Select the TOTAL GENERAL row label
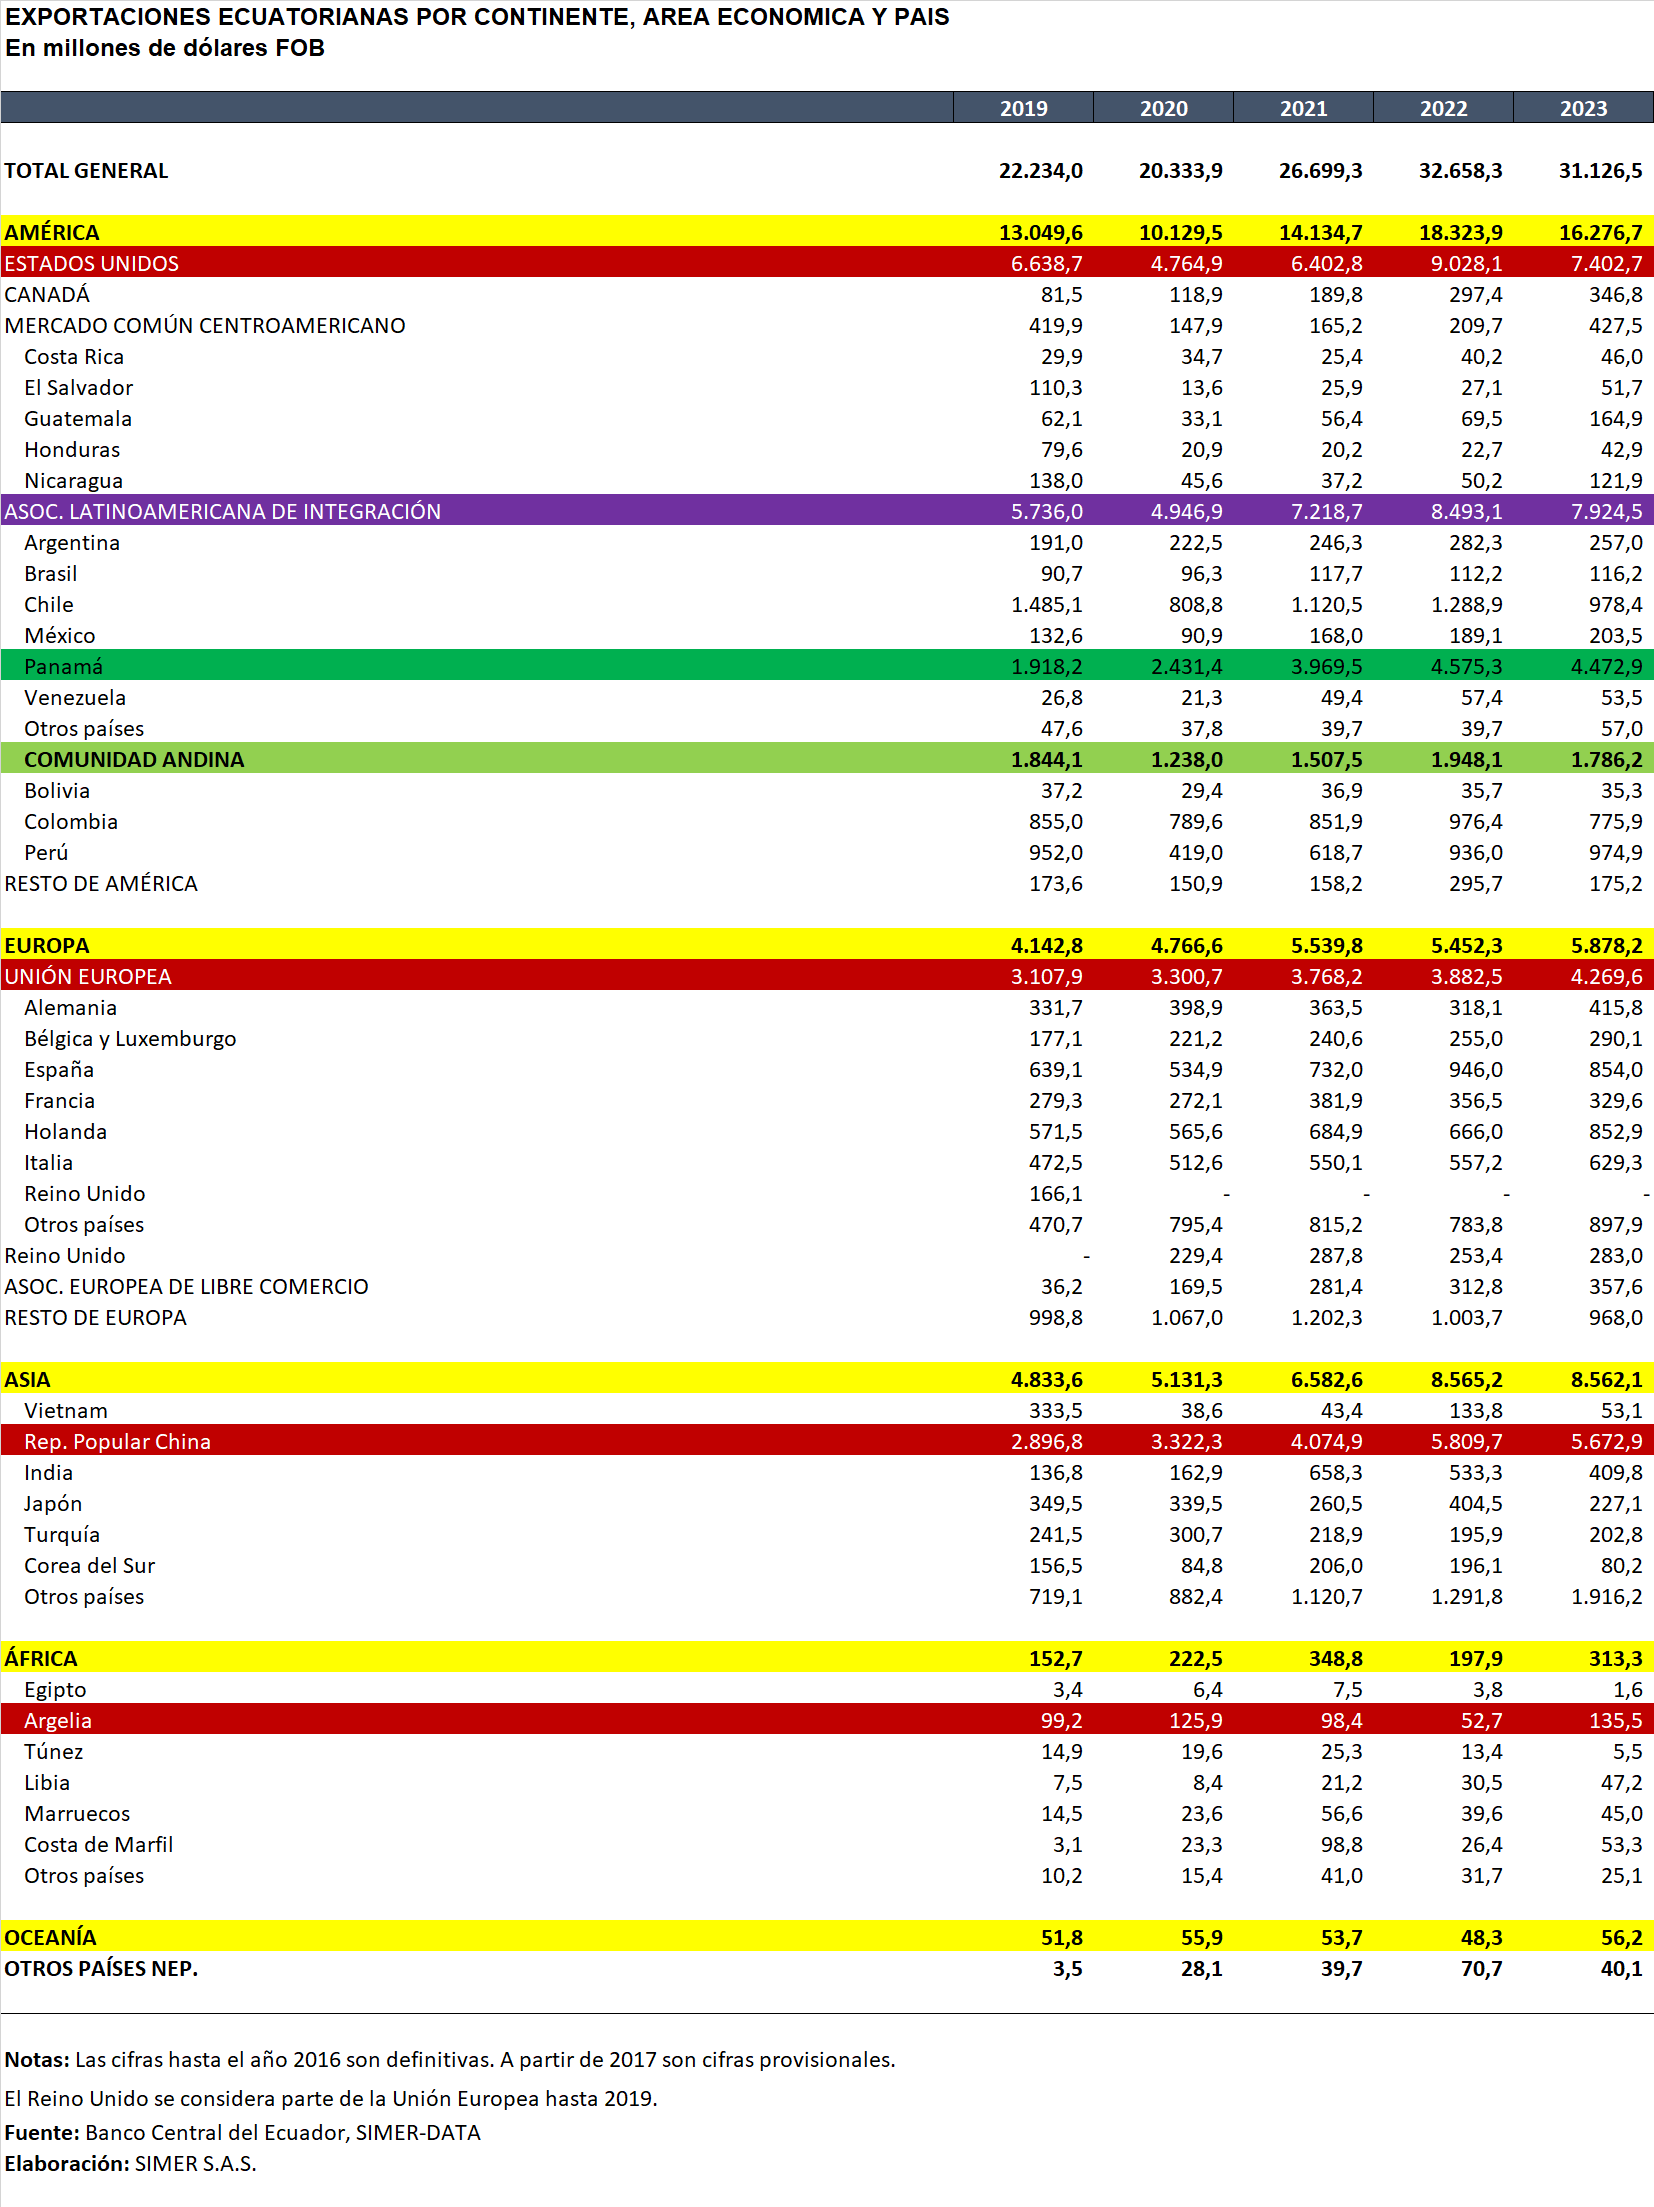1654x2207 pixels. point(86,171)
